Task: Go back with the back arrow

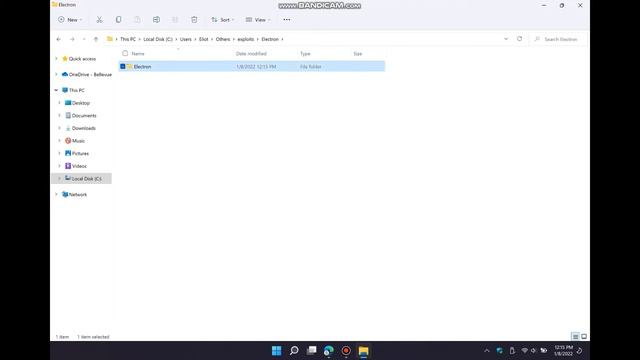Action: pos(59,39)
